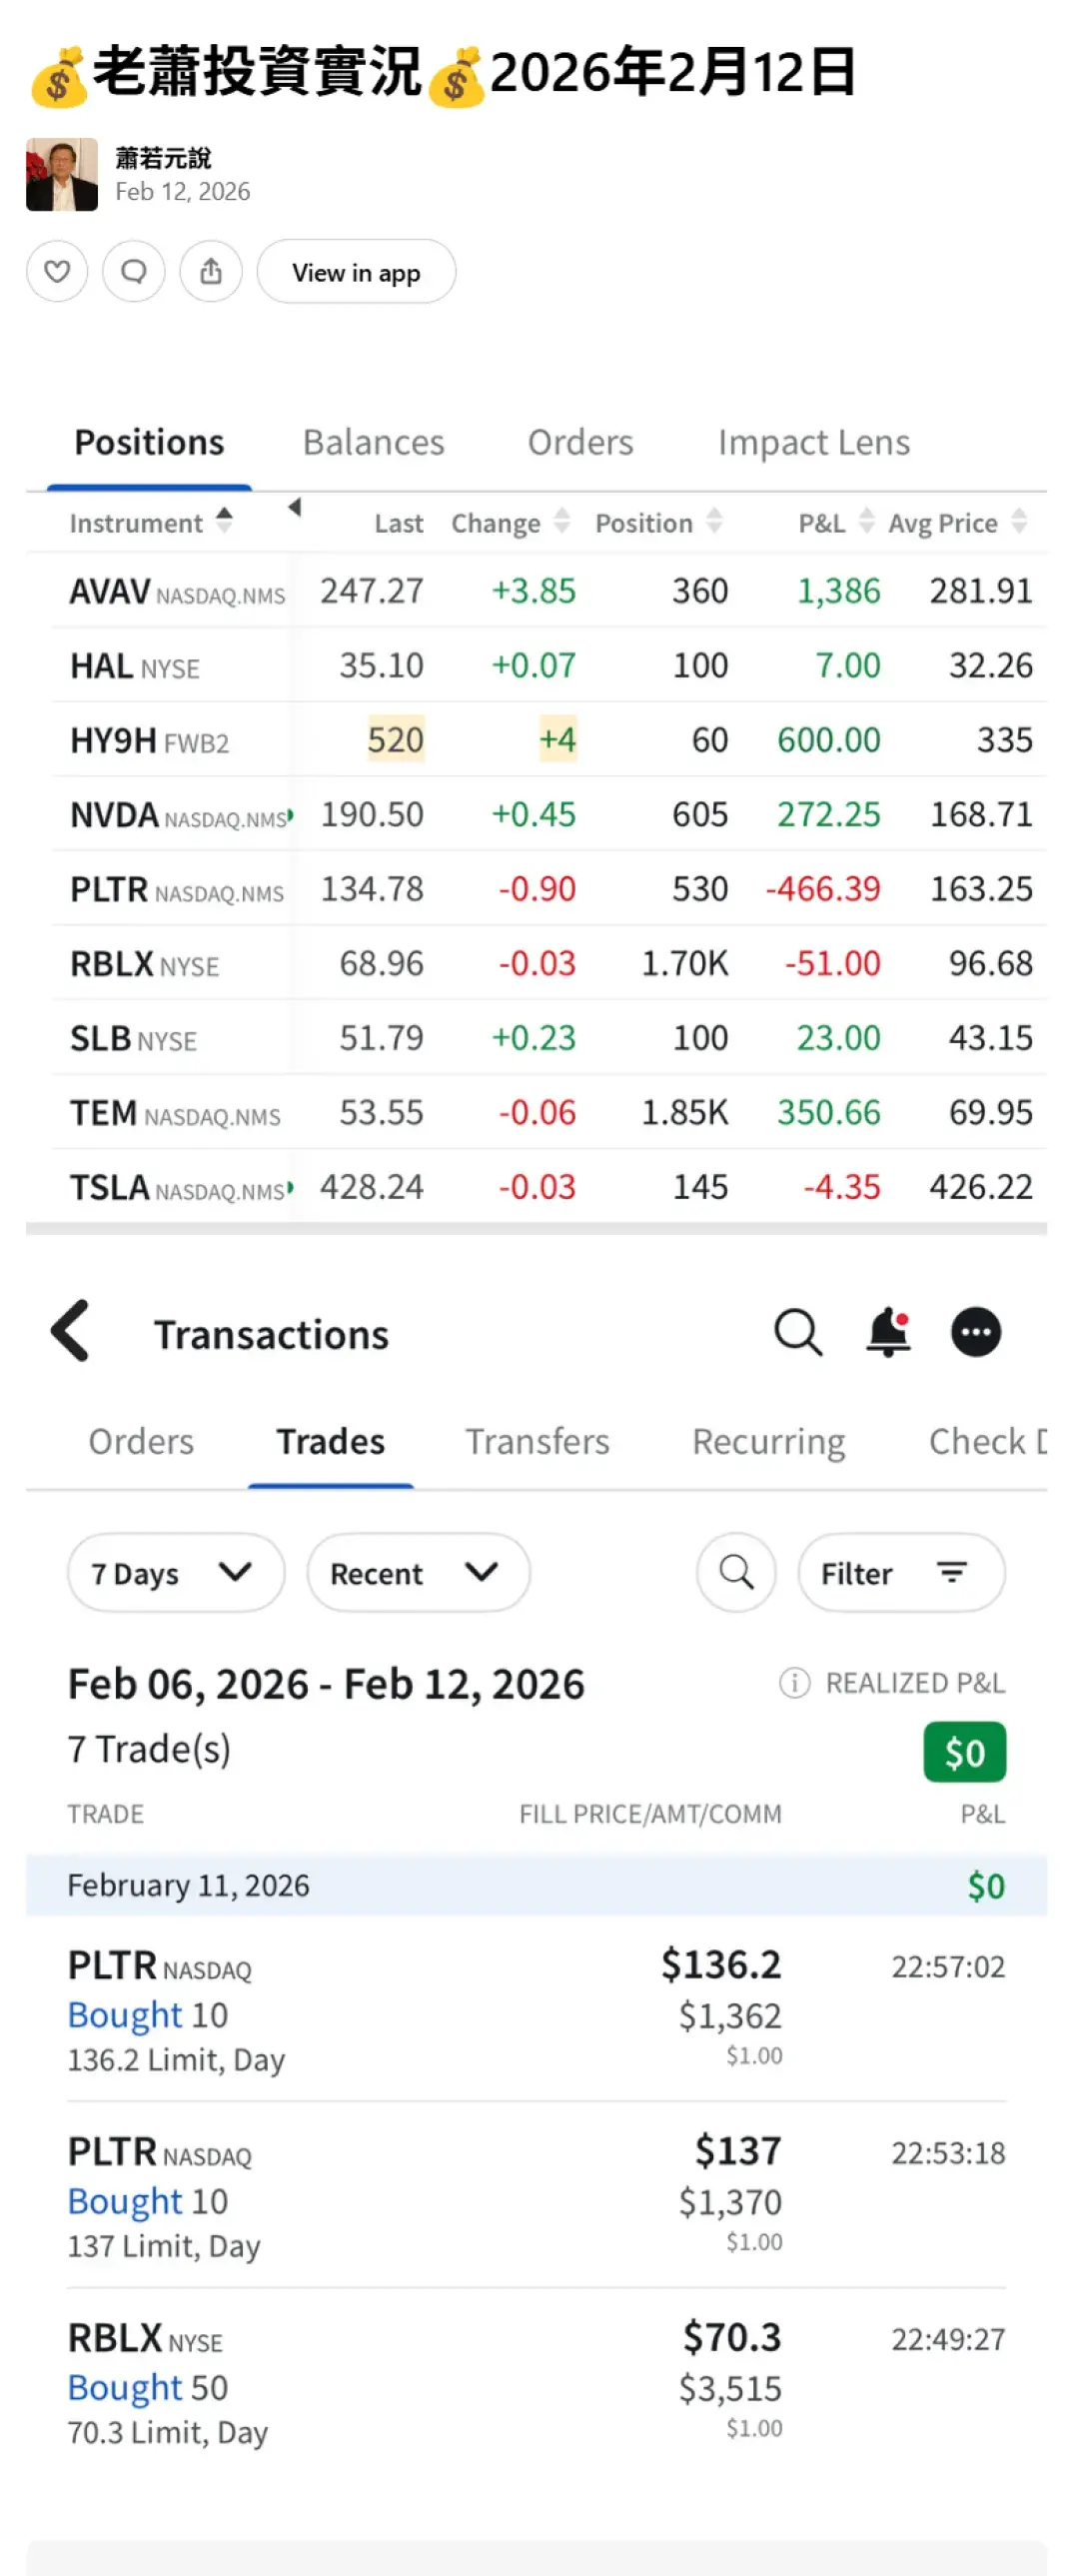Open comments with speech bubble icon
The image size is (1079, 2576).
click(134, 271)
